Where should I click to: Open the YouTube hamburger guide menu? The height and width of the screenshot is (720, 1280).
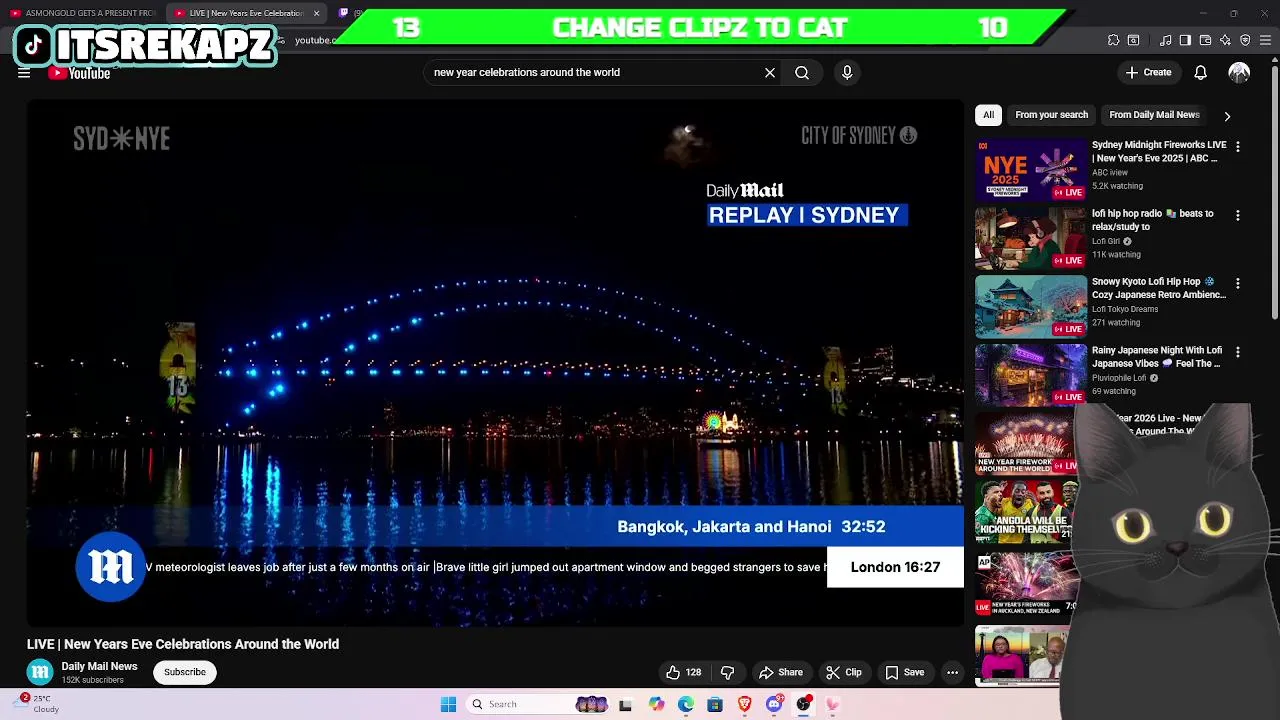pyautogui.click(x=24, y=73)
